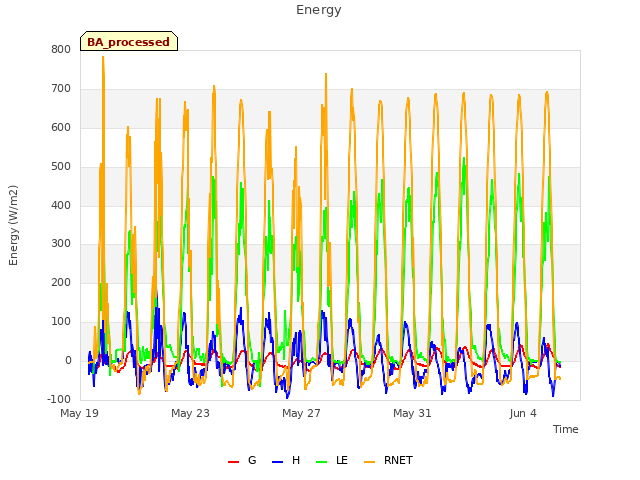Click the Jun 4 x-axis tick label
Image resolution: width=640 pixels, height=480 pixels.
[x=523, y=413]
